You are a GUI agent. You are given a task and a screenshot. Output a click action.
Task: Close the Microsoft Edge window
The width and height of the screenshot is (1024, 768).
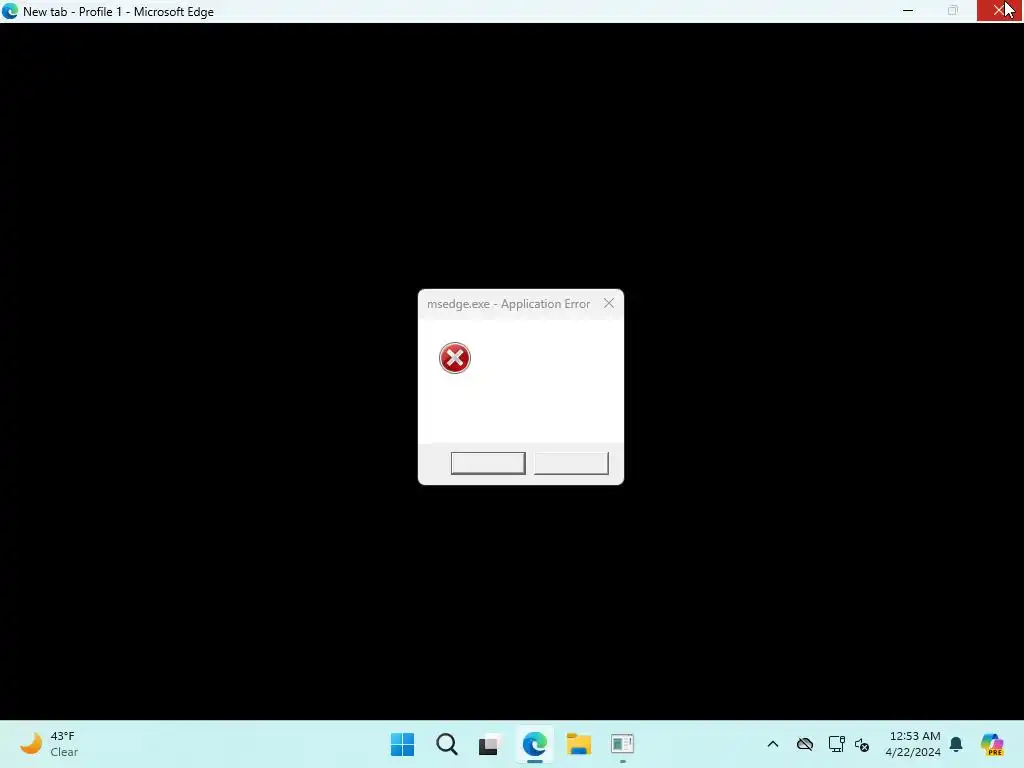(x=999, y=10)
